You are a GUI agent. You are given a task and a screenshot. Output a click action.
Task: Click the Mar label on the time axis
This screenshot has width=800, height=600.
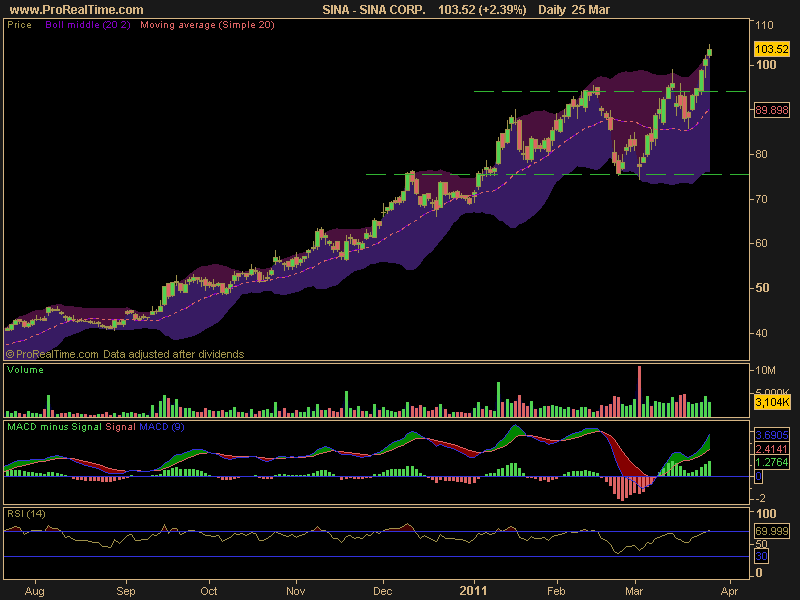pos(634,591)
